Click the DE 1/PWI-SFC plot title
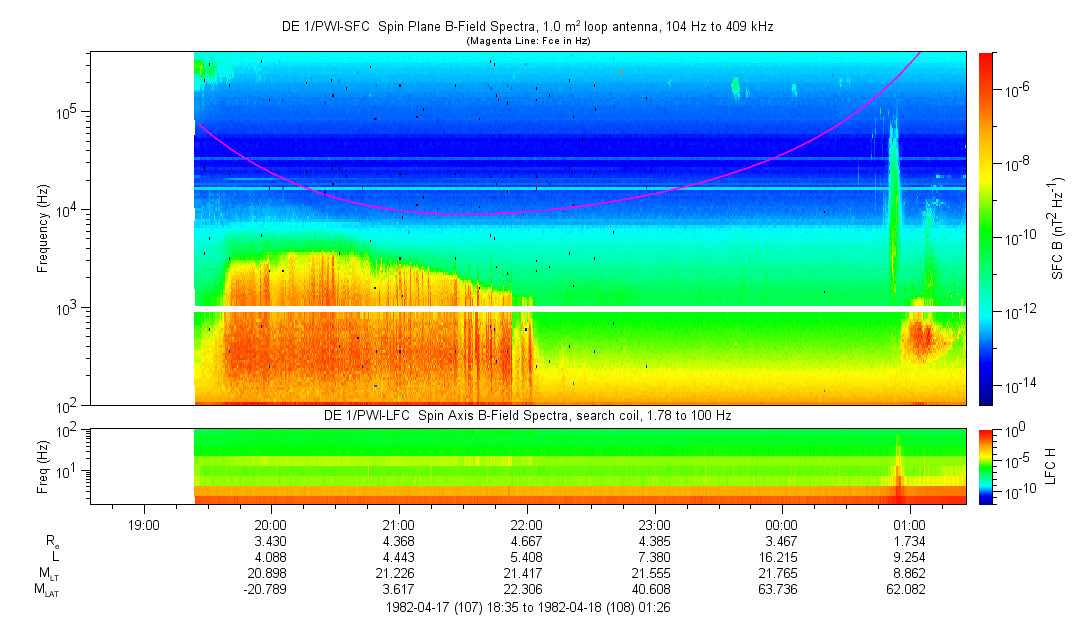Screen dimensions: 1083x620 (527, 27)
